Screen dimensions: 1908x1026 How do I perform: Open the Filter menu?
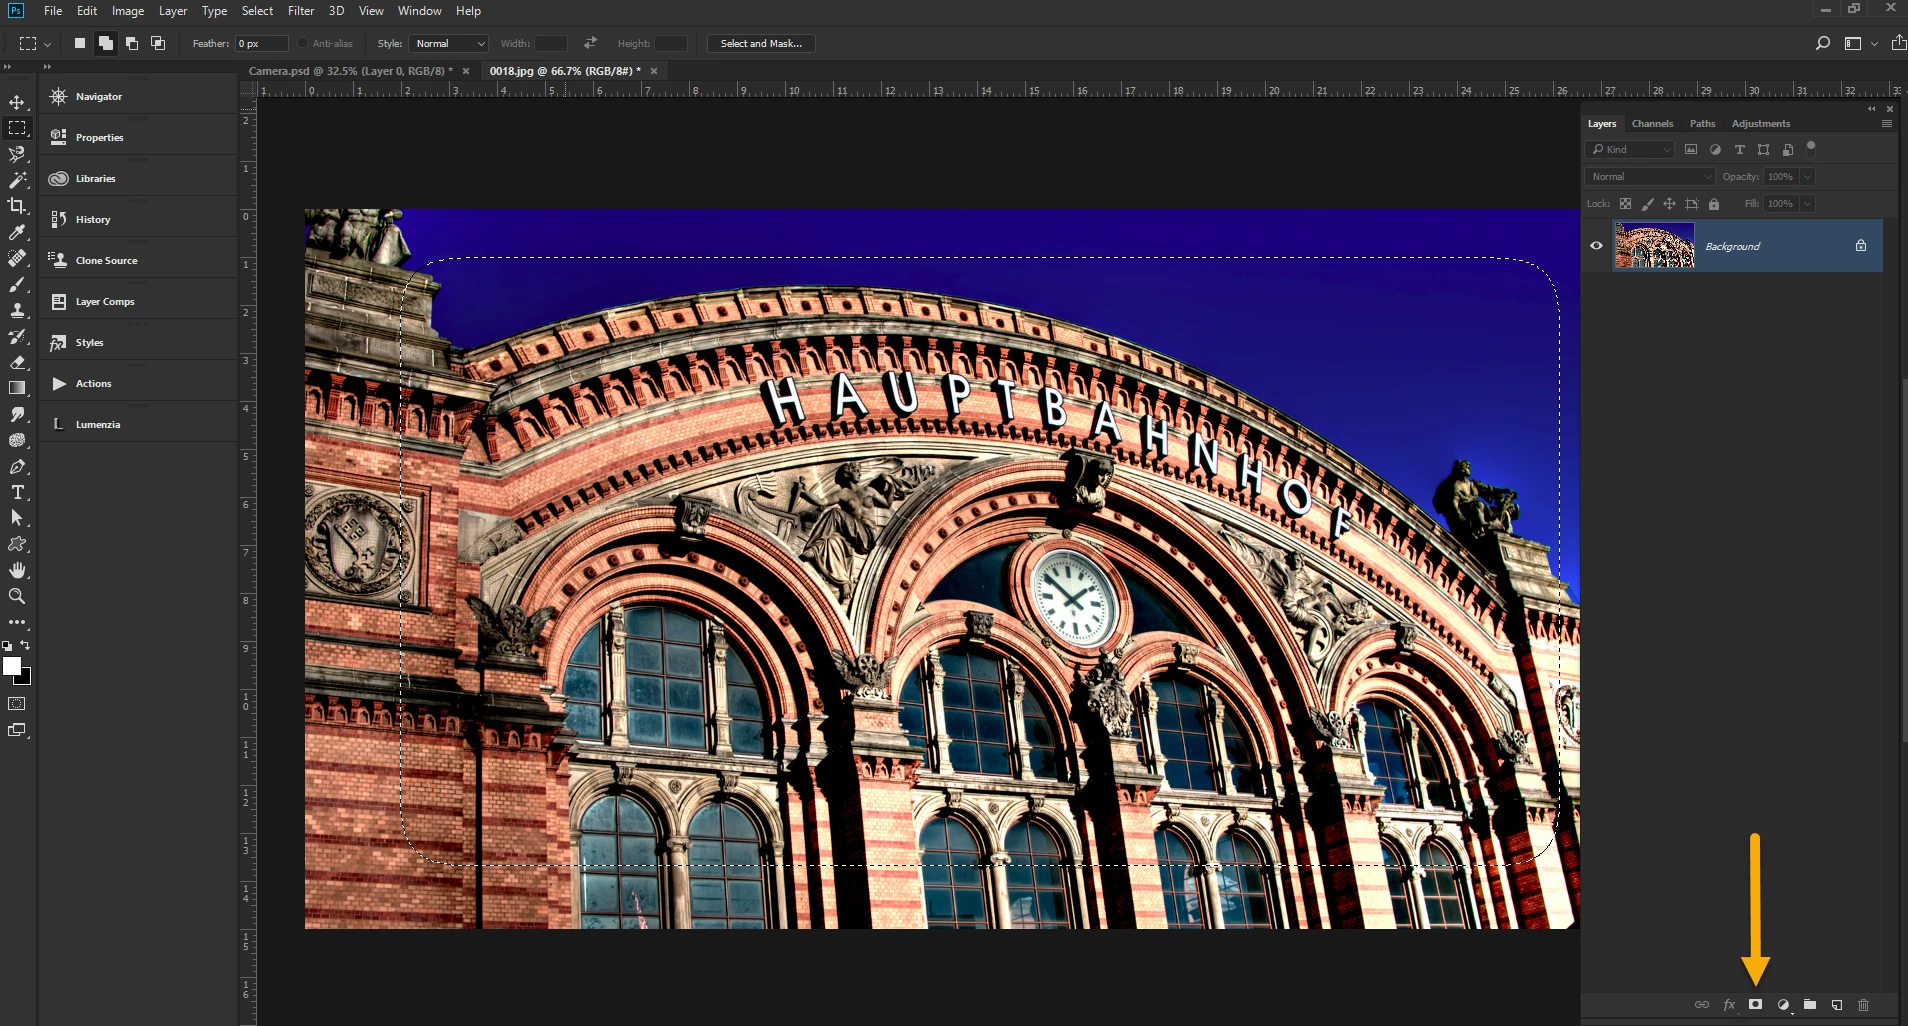click(x=301, y=11)
